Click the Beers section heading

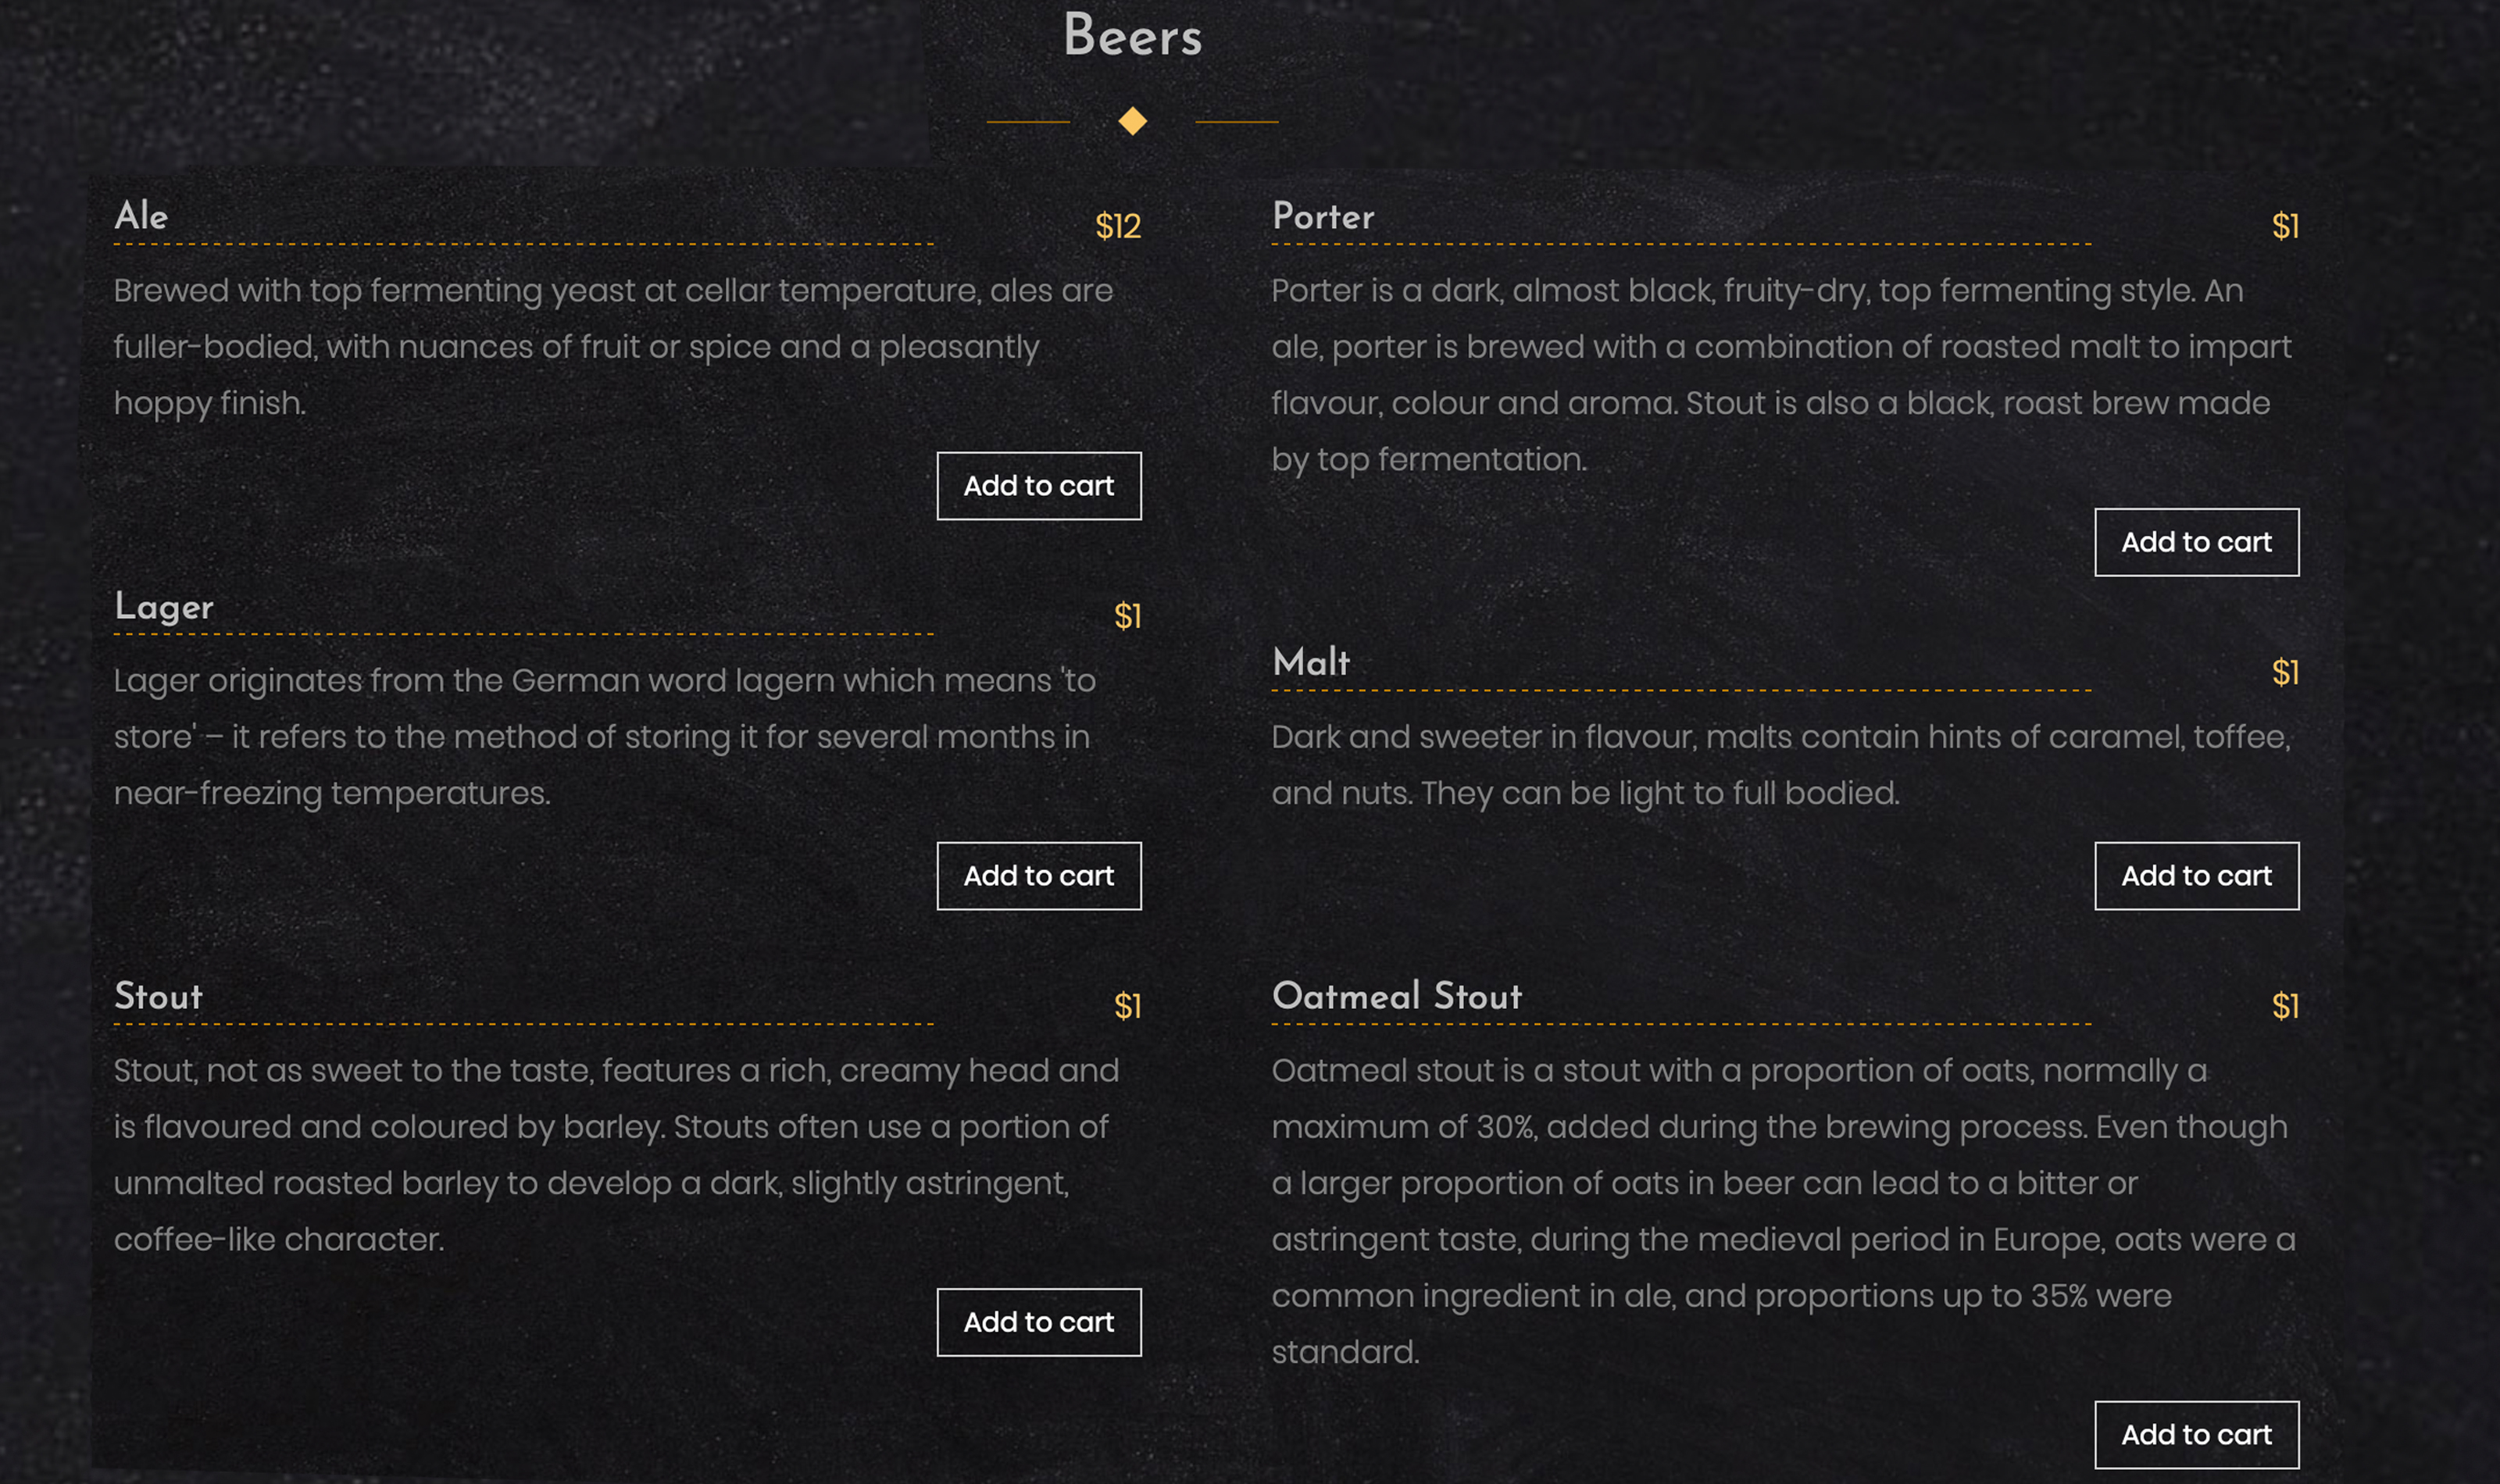(x=1132, y=37)
